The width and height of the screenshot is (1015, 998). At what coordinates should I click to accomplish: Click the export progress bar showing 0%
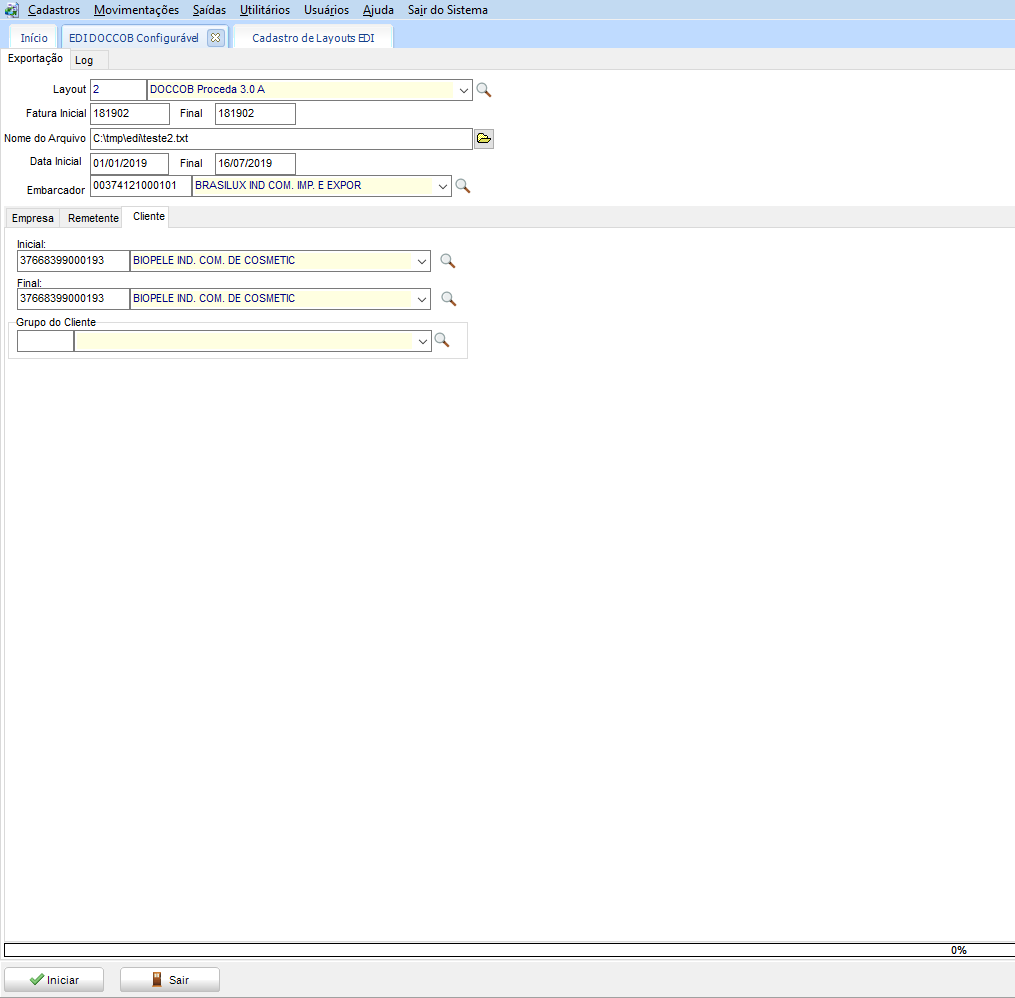click(x=509, y=950)
